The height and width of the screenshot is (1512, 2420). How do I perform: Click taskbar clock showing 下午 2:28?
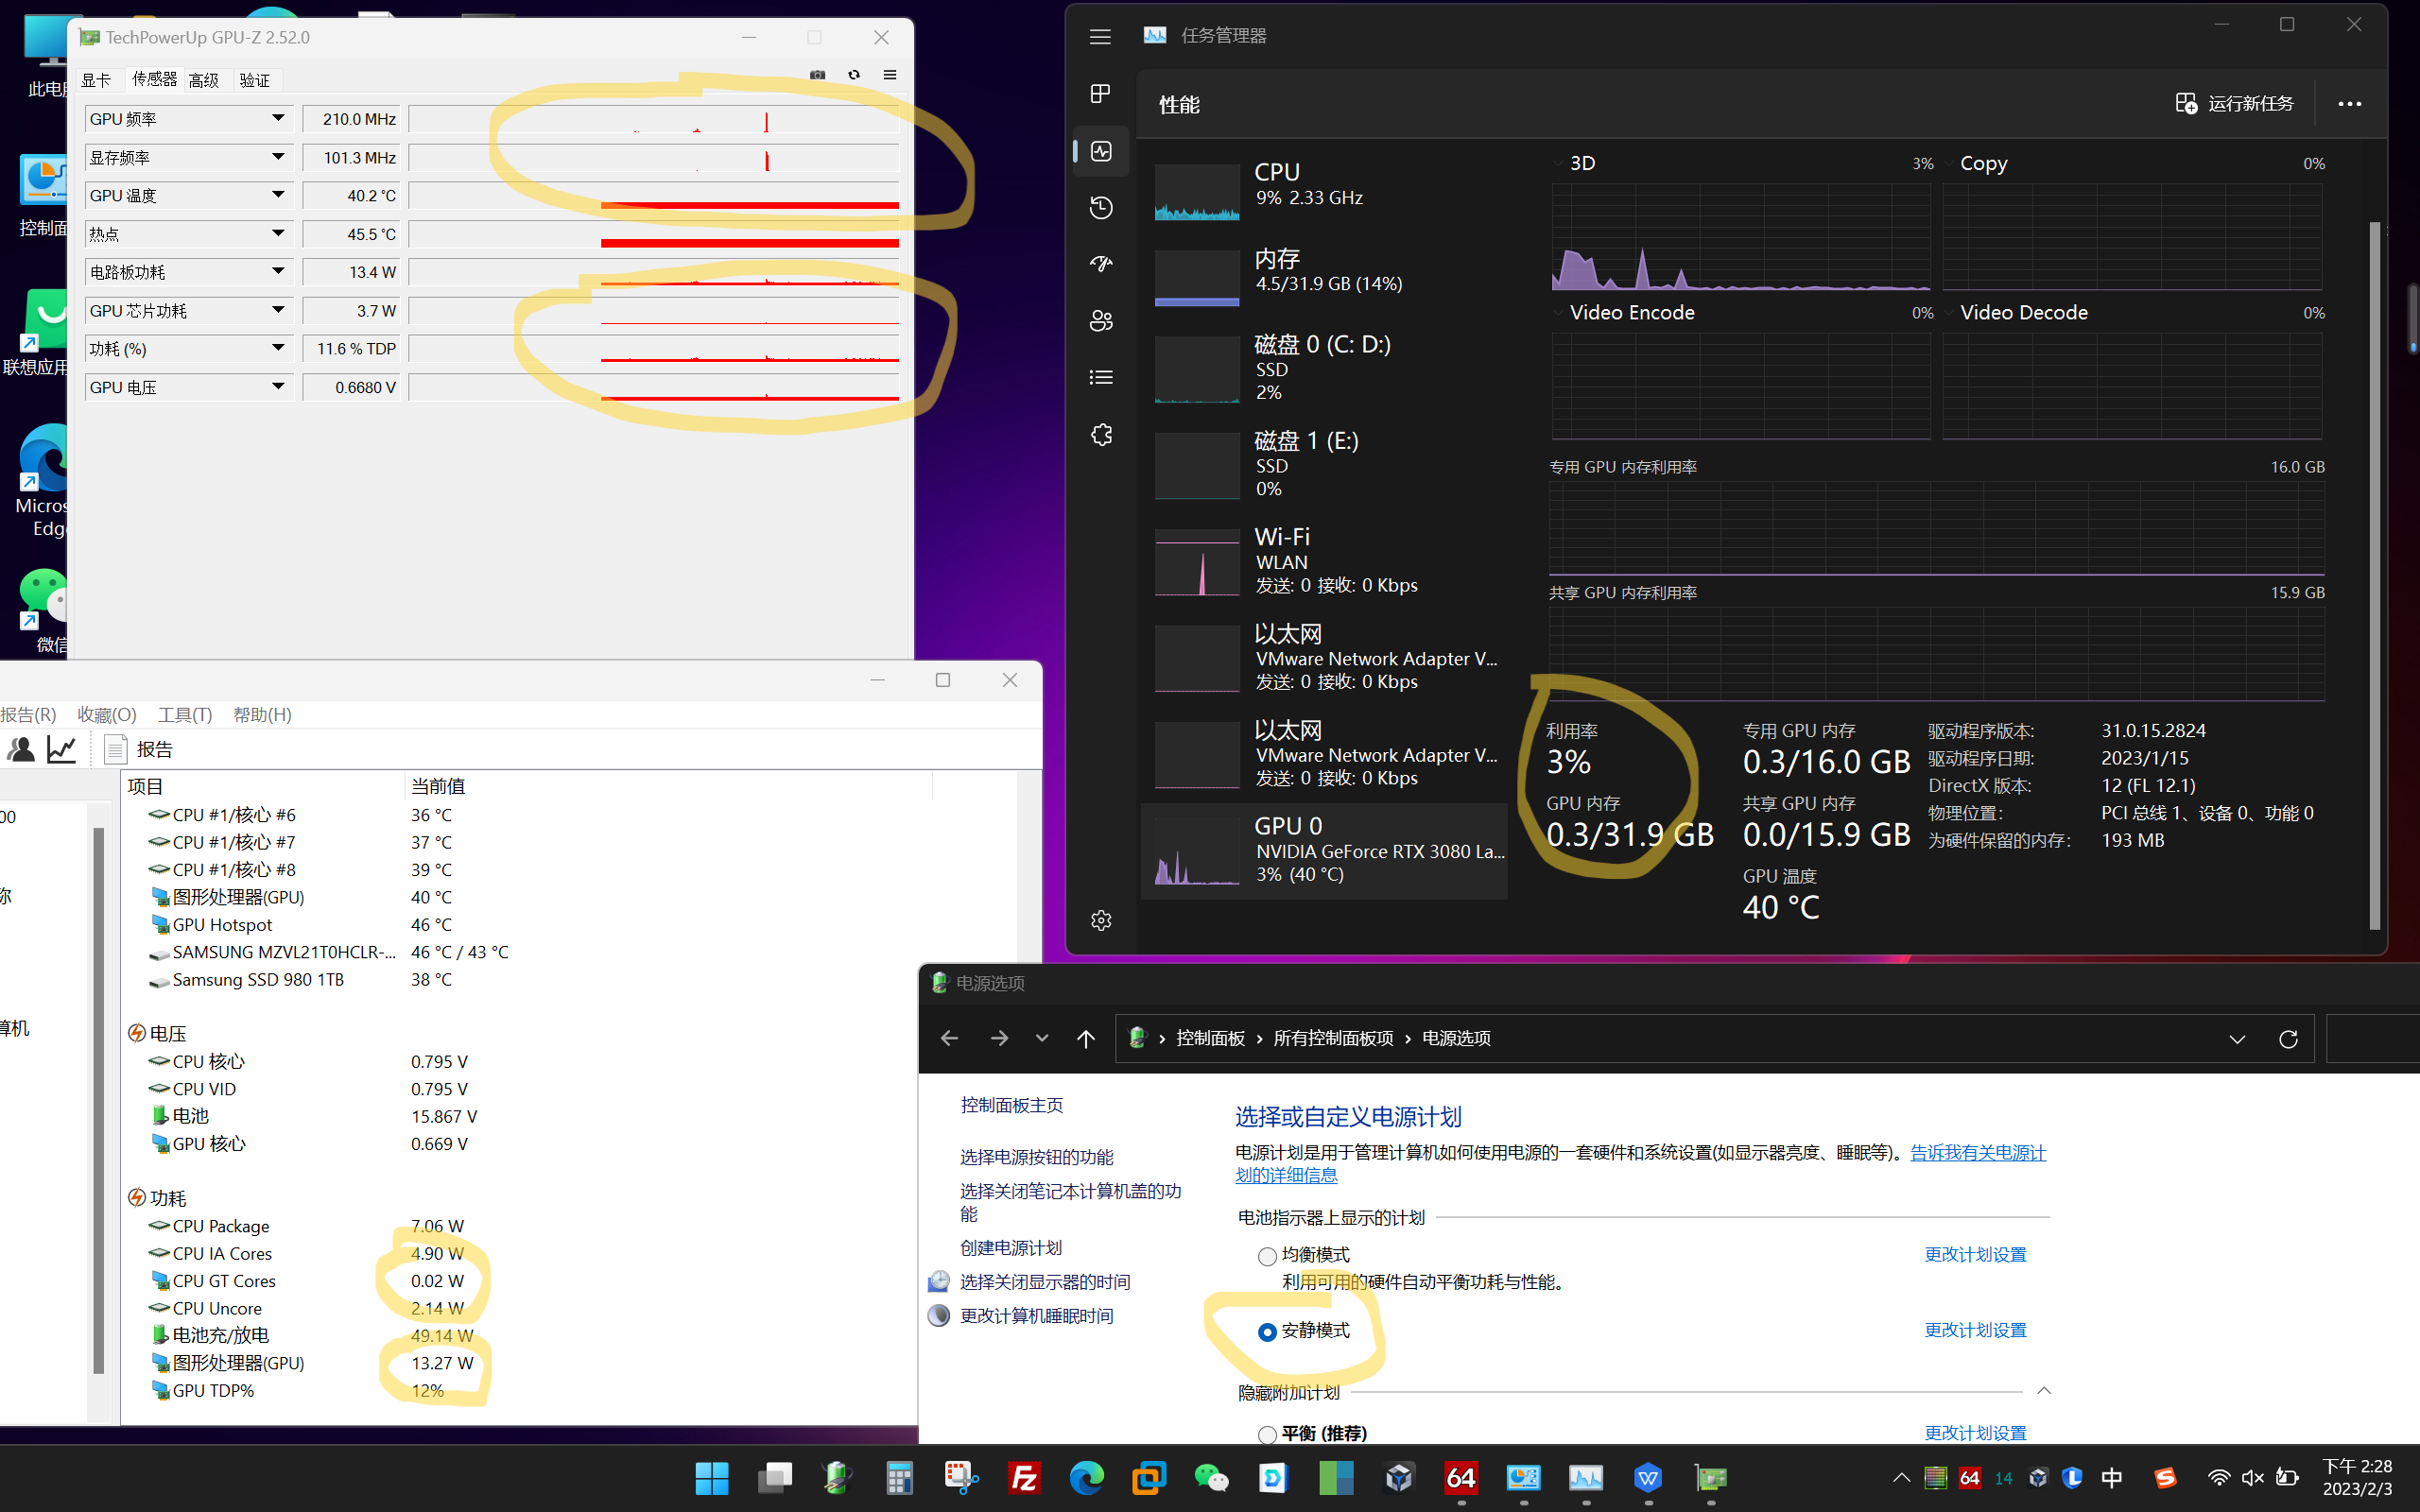click(2357, 1477)
